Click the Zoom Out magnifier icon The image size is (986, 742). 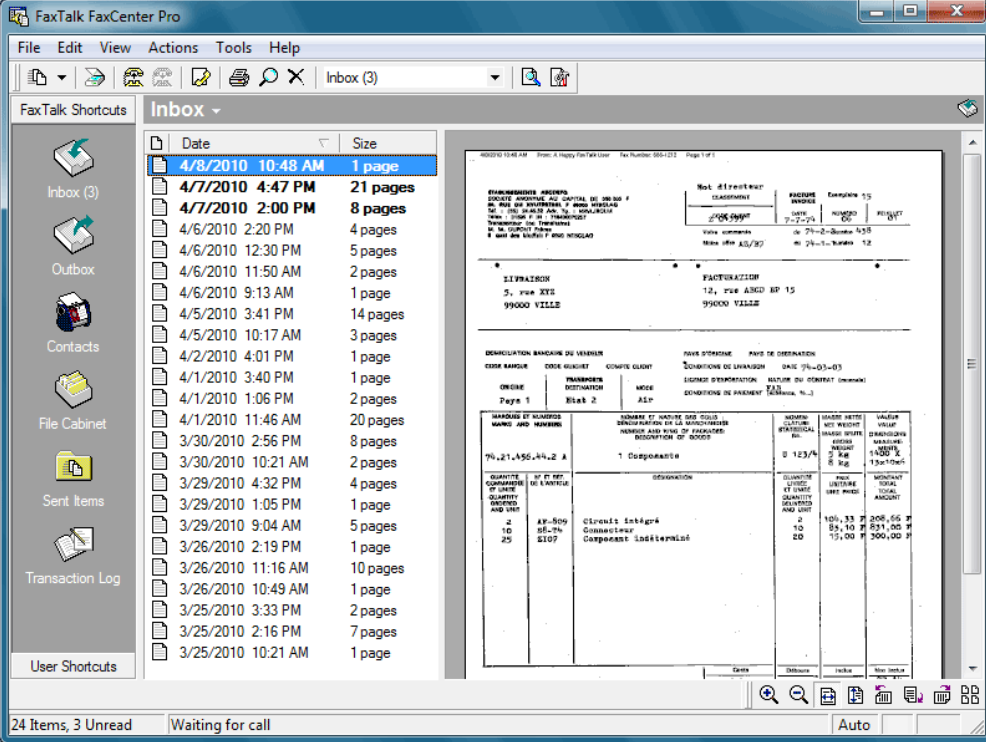click(798, 695)
